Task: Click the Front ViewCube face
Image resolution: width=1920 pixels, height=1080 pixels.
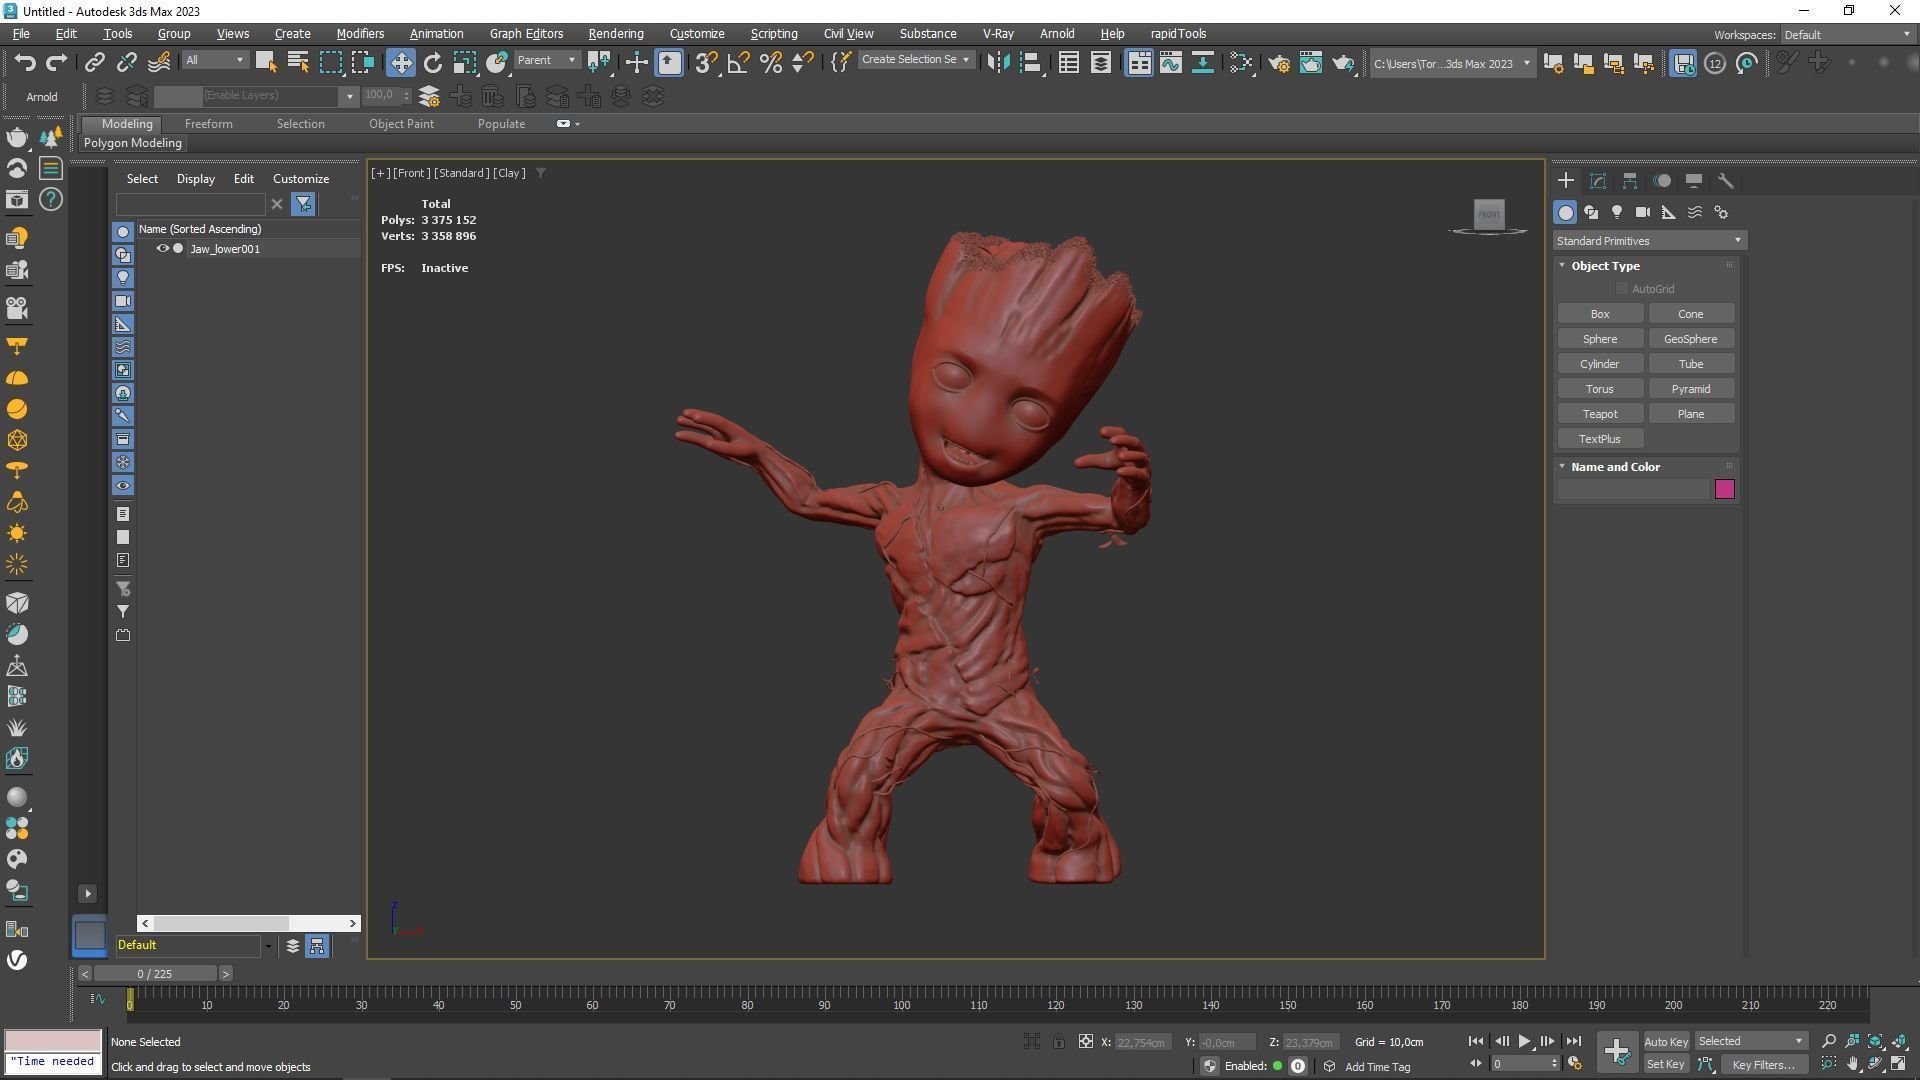Action: coord(1489,214)
